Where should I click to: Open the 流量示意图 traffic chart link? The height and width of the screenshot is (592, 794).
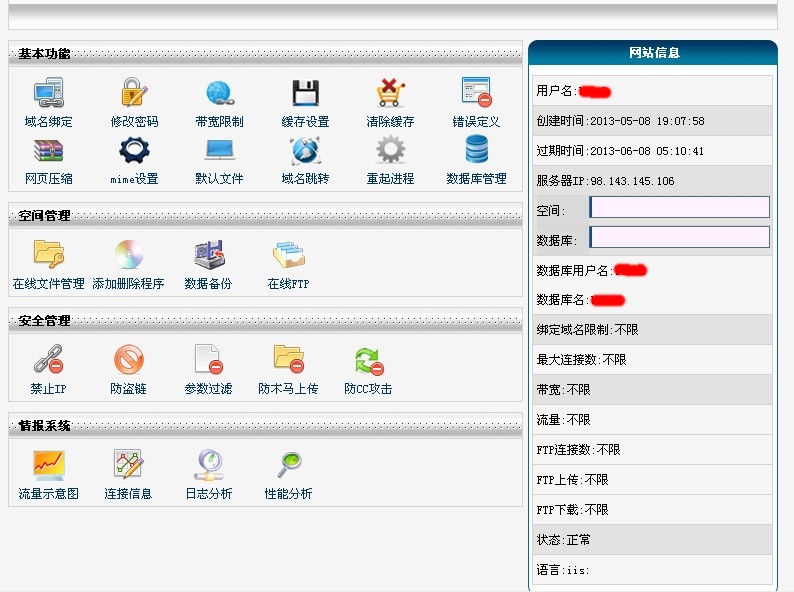tap(48, 493)
